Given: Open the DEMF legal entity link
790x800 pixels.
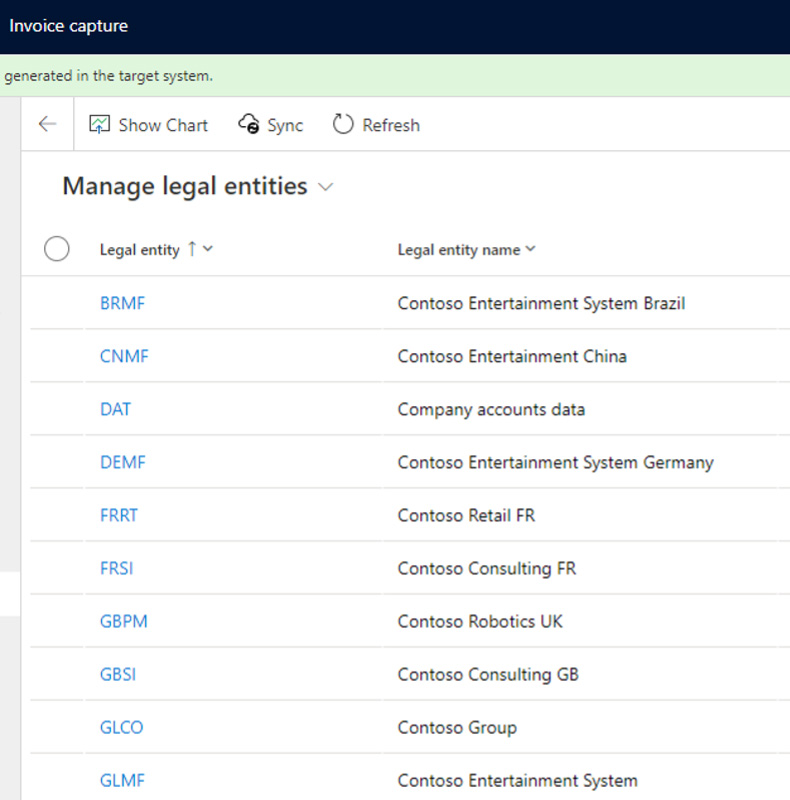Looking at the screenshot, I should 123,462.
